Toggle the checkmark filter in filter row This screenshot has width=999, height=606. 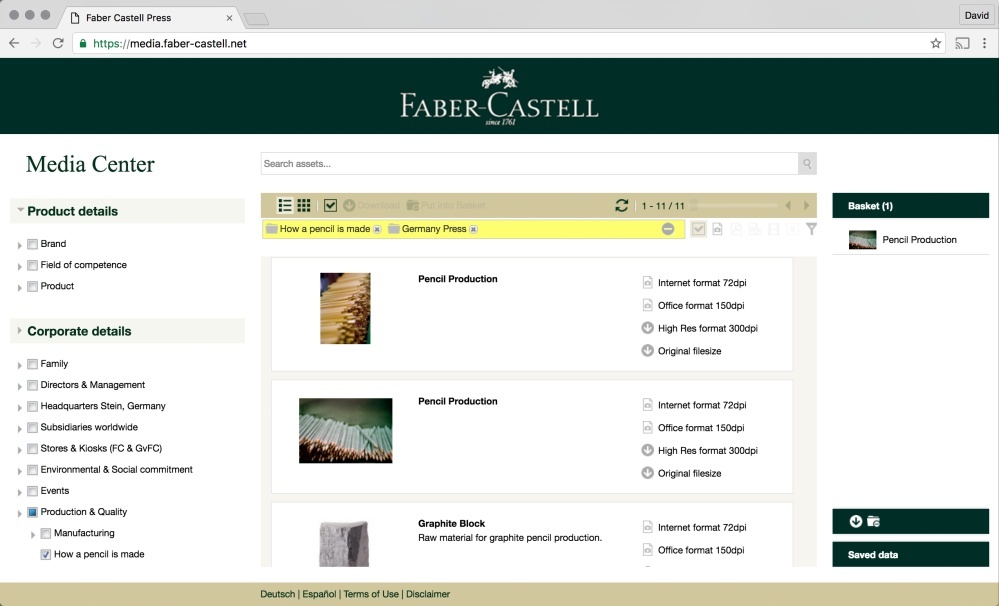click(x=698, y=229)
